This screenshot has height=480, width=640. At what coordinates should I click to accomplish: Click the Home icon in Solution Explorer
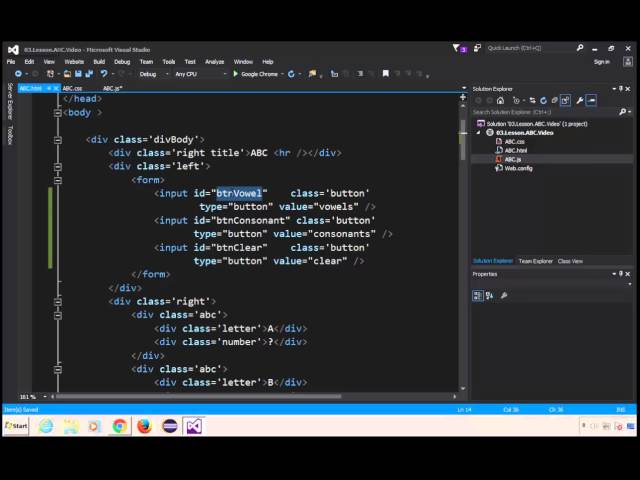500,100
